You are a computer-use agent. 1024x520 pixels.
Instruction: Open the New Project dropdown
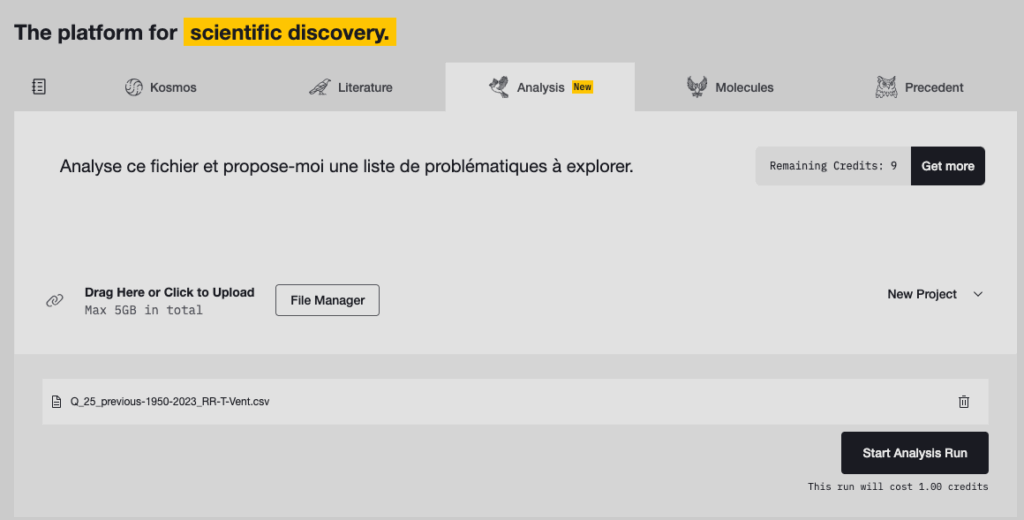922,294
